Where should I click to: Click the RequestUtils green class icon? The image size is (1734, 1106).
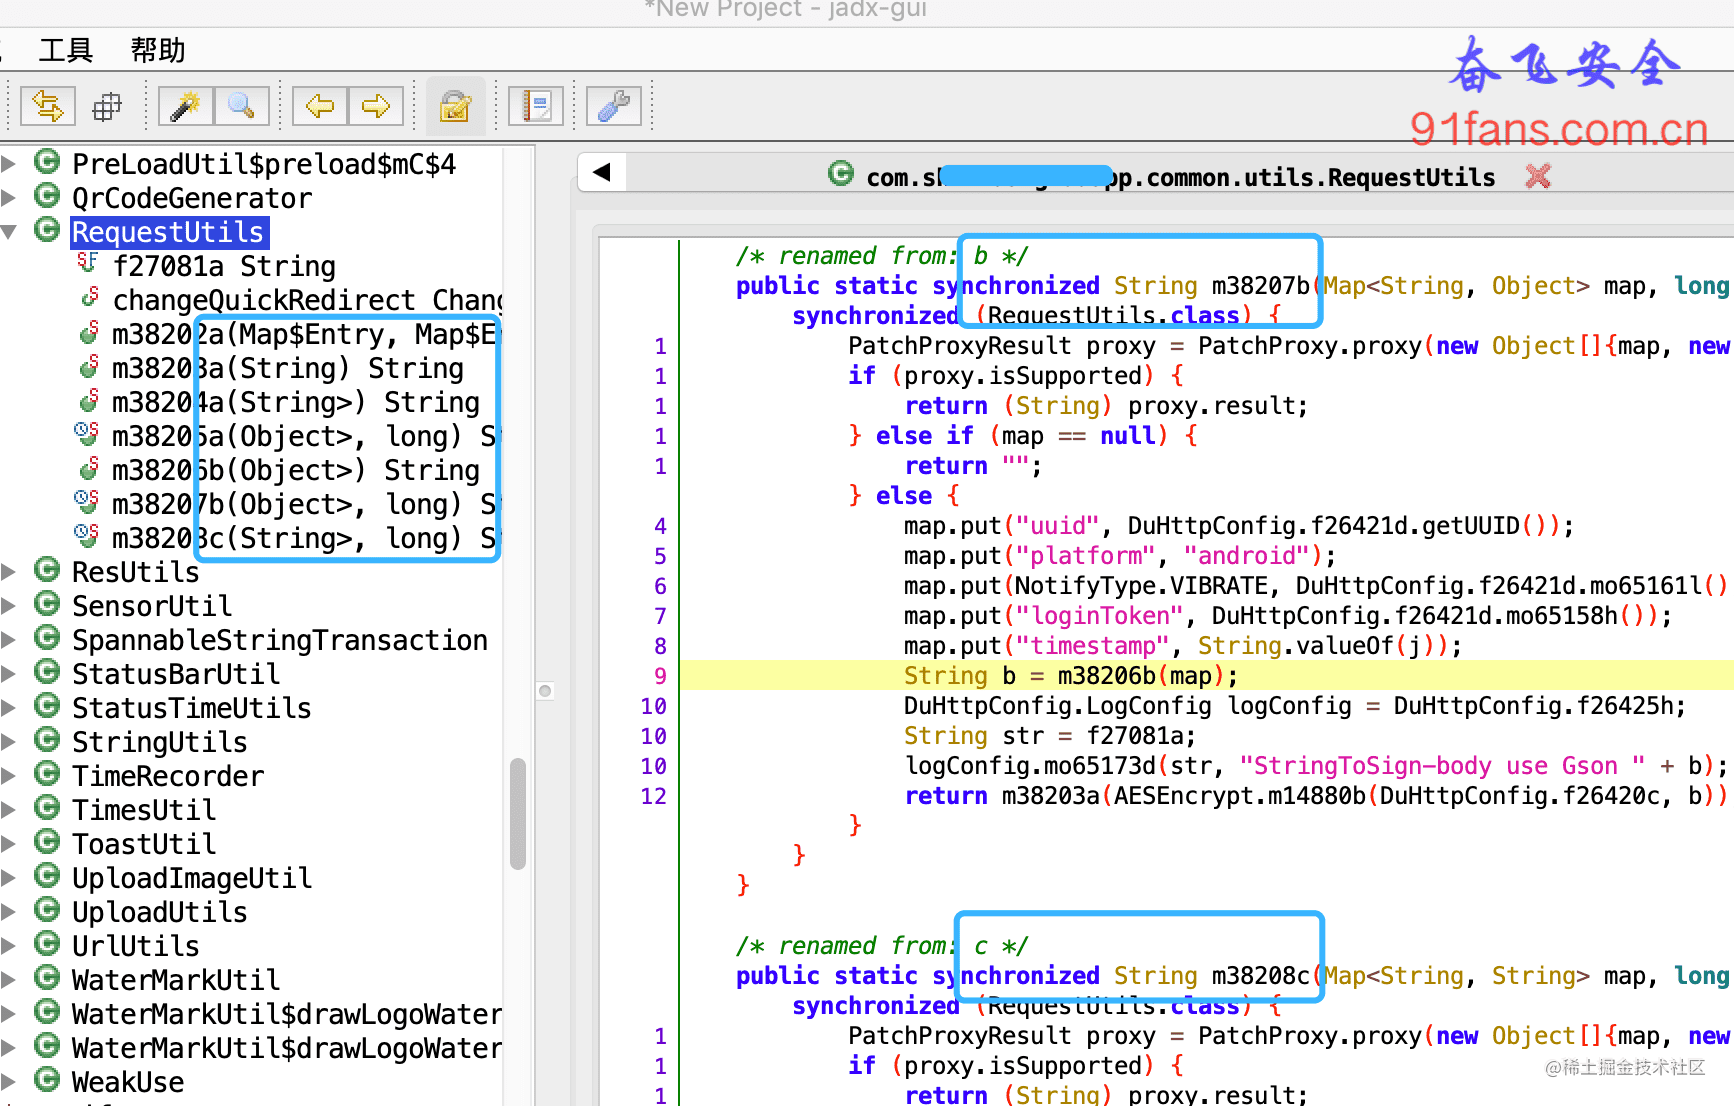pos(47,230)
